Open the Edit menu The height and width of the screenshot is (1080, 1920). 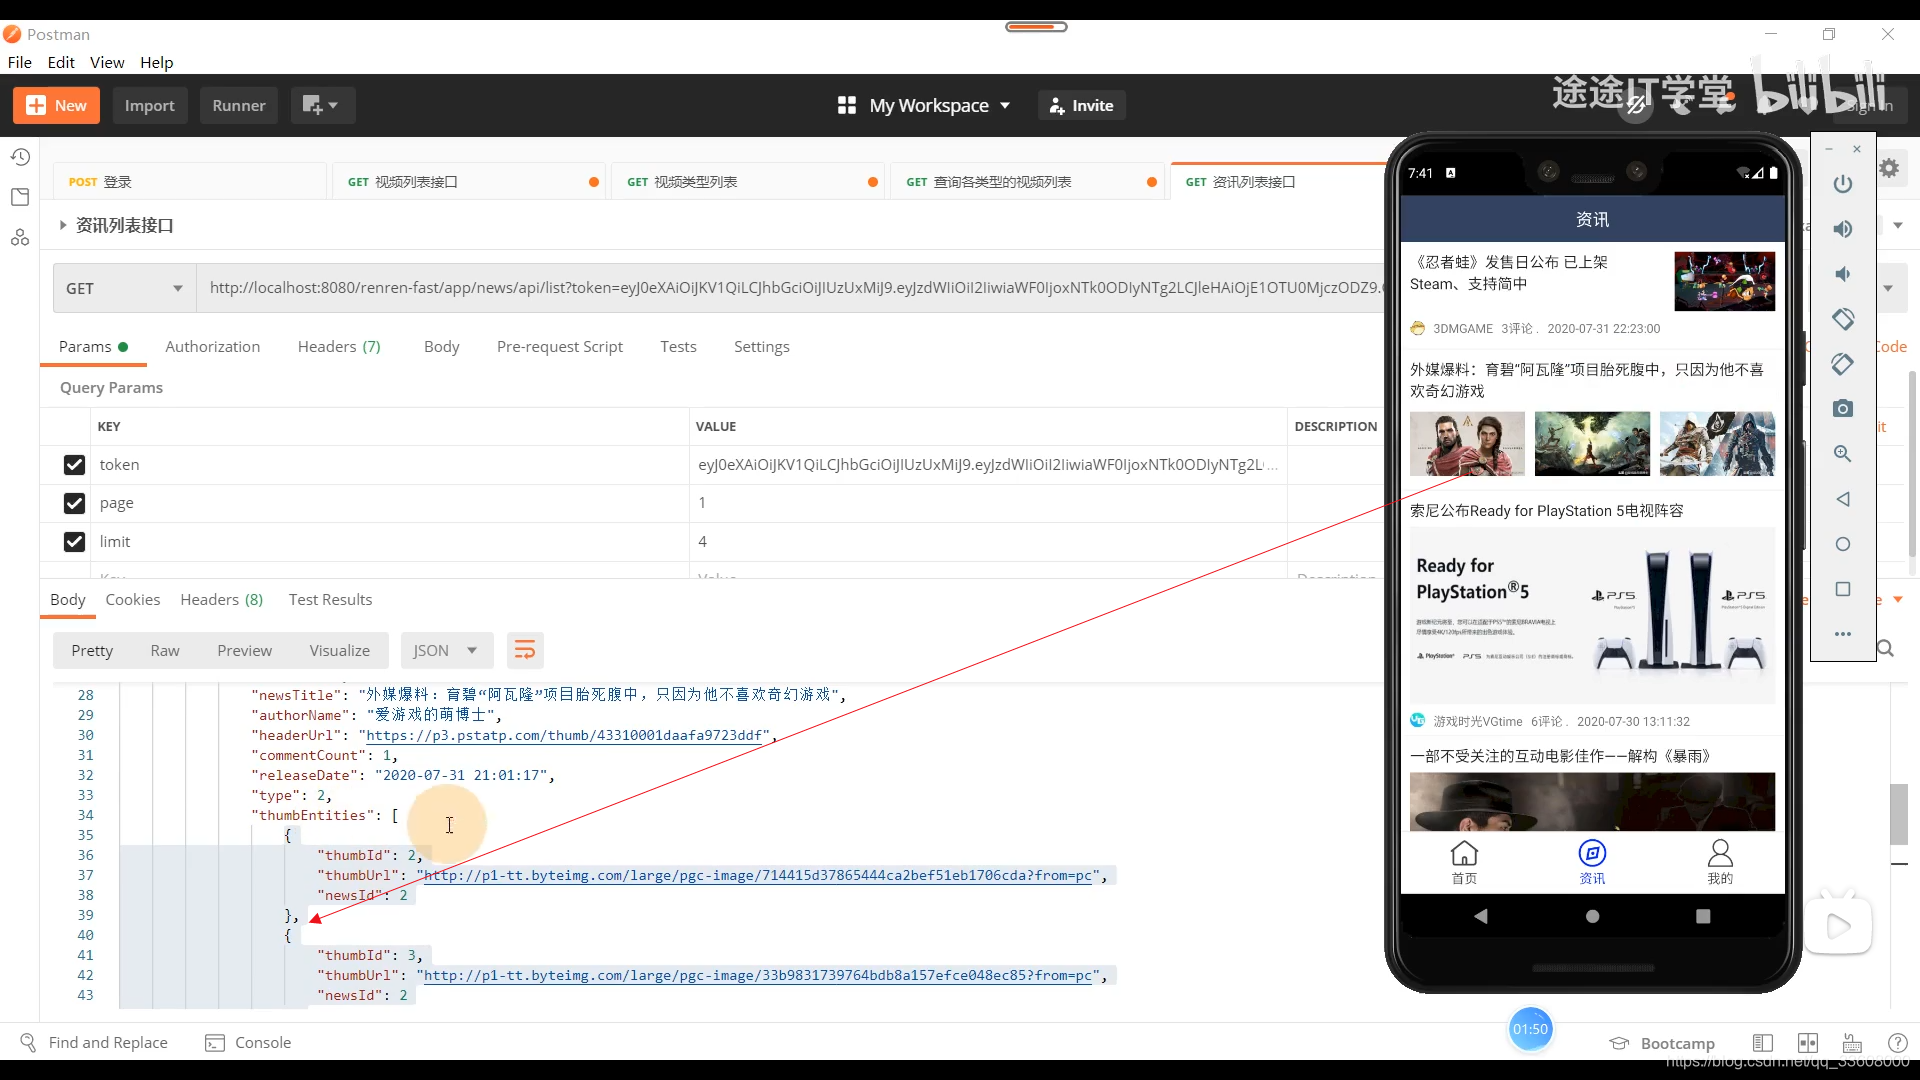pyautogui.click(x=61, y=62)
